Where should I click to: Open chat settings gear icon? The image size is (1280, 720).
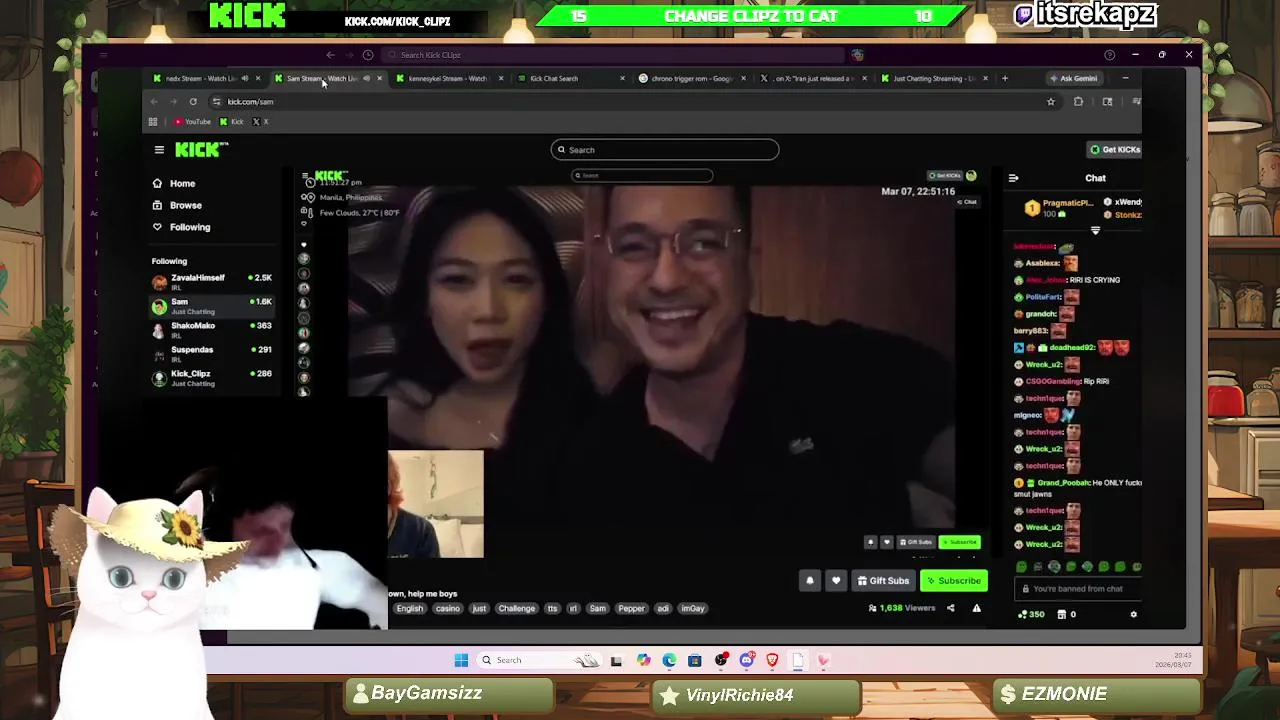tap(1133, 614)
